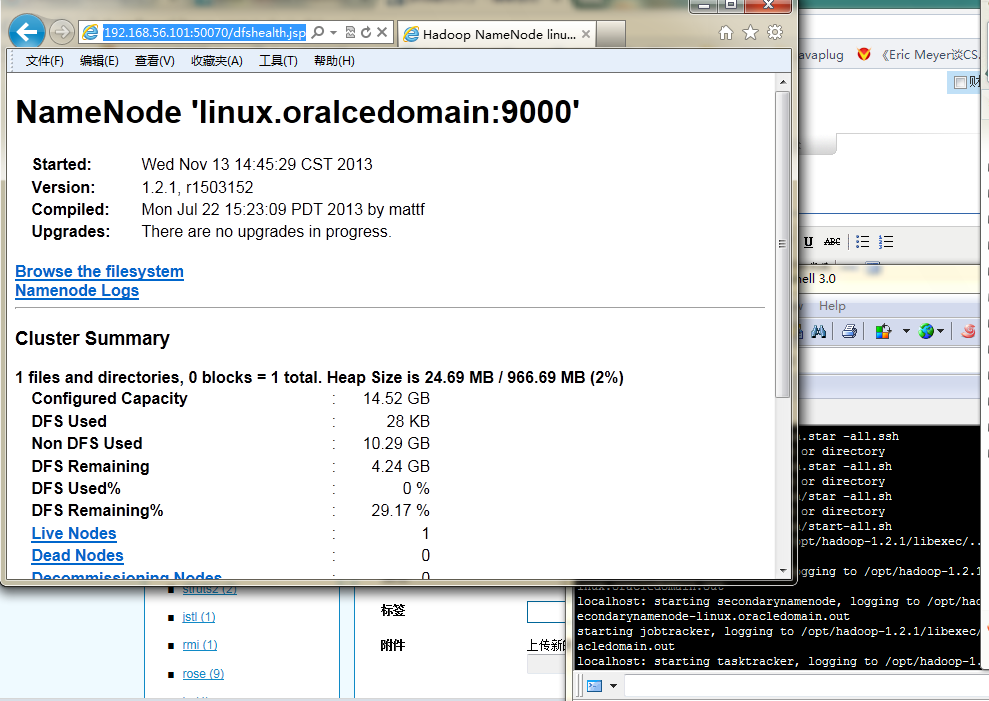
Task: Click the command input box below the terminal
Action: (x=807, y=686)
